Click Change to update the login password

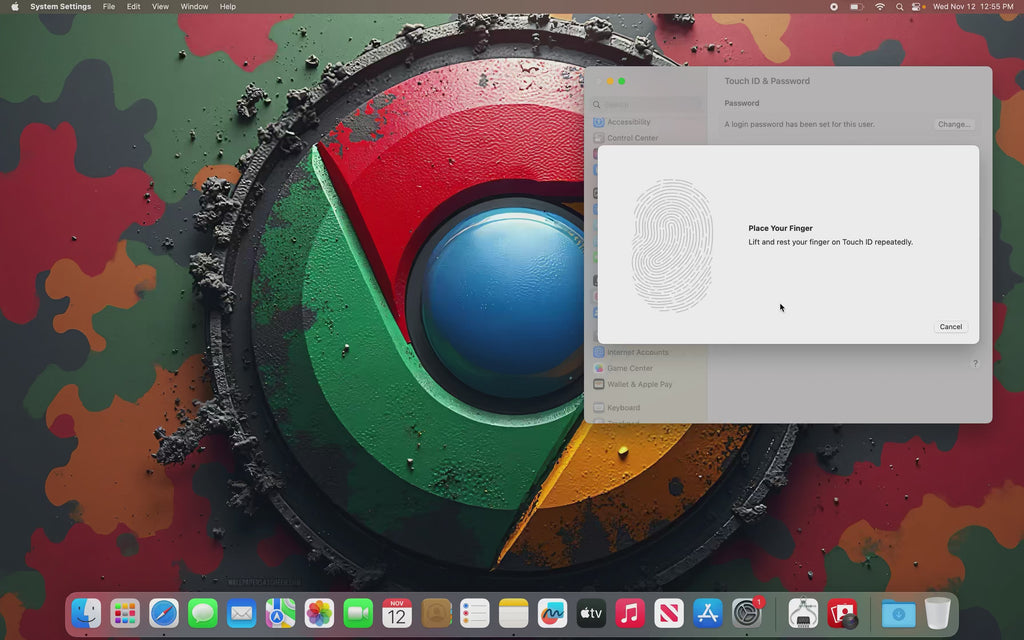[953, 124]
